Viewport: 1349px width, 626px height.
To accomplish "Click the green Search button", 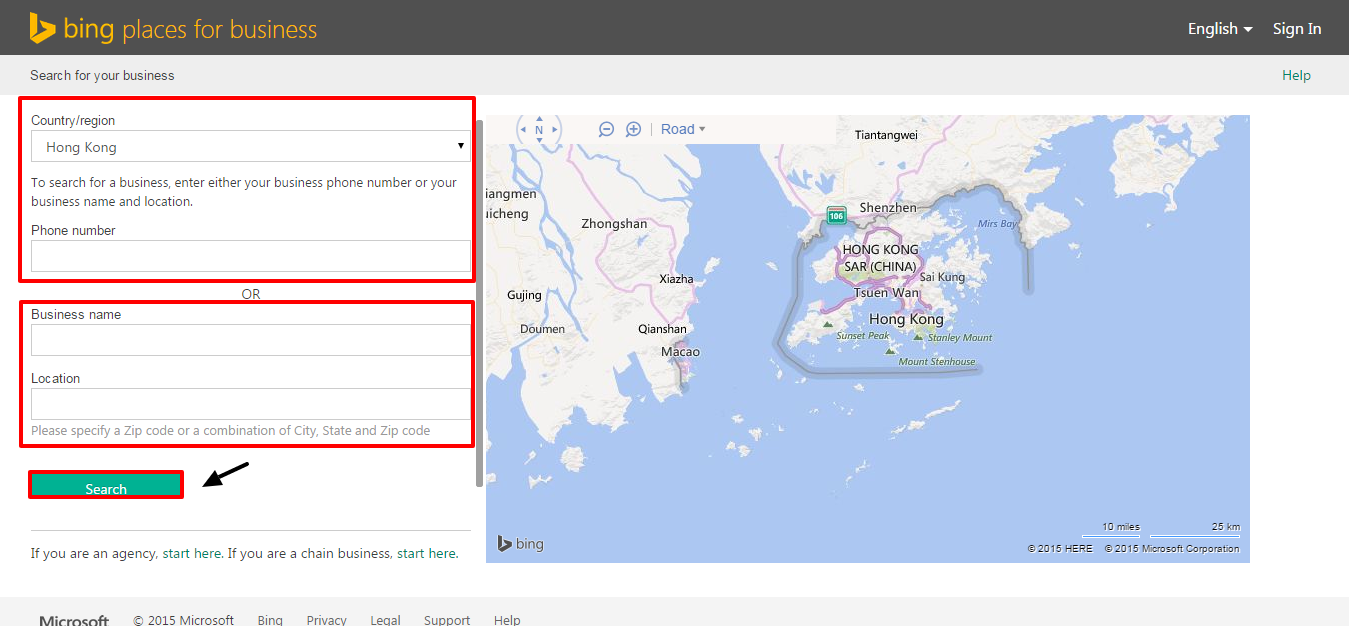I will click(106, 486).
